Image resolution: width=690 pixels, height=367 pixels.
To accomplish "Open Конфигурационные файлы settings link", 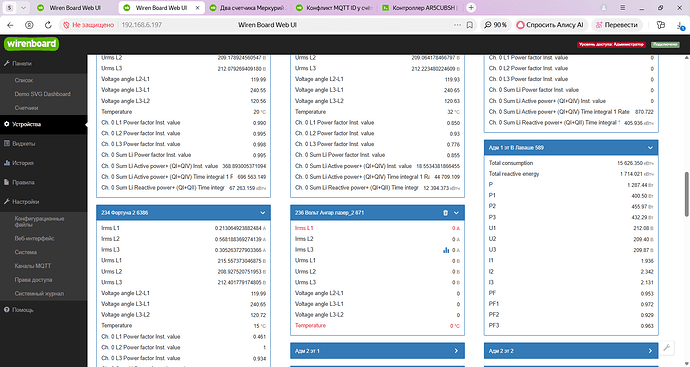I will pos(39,222).
